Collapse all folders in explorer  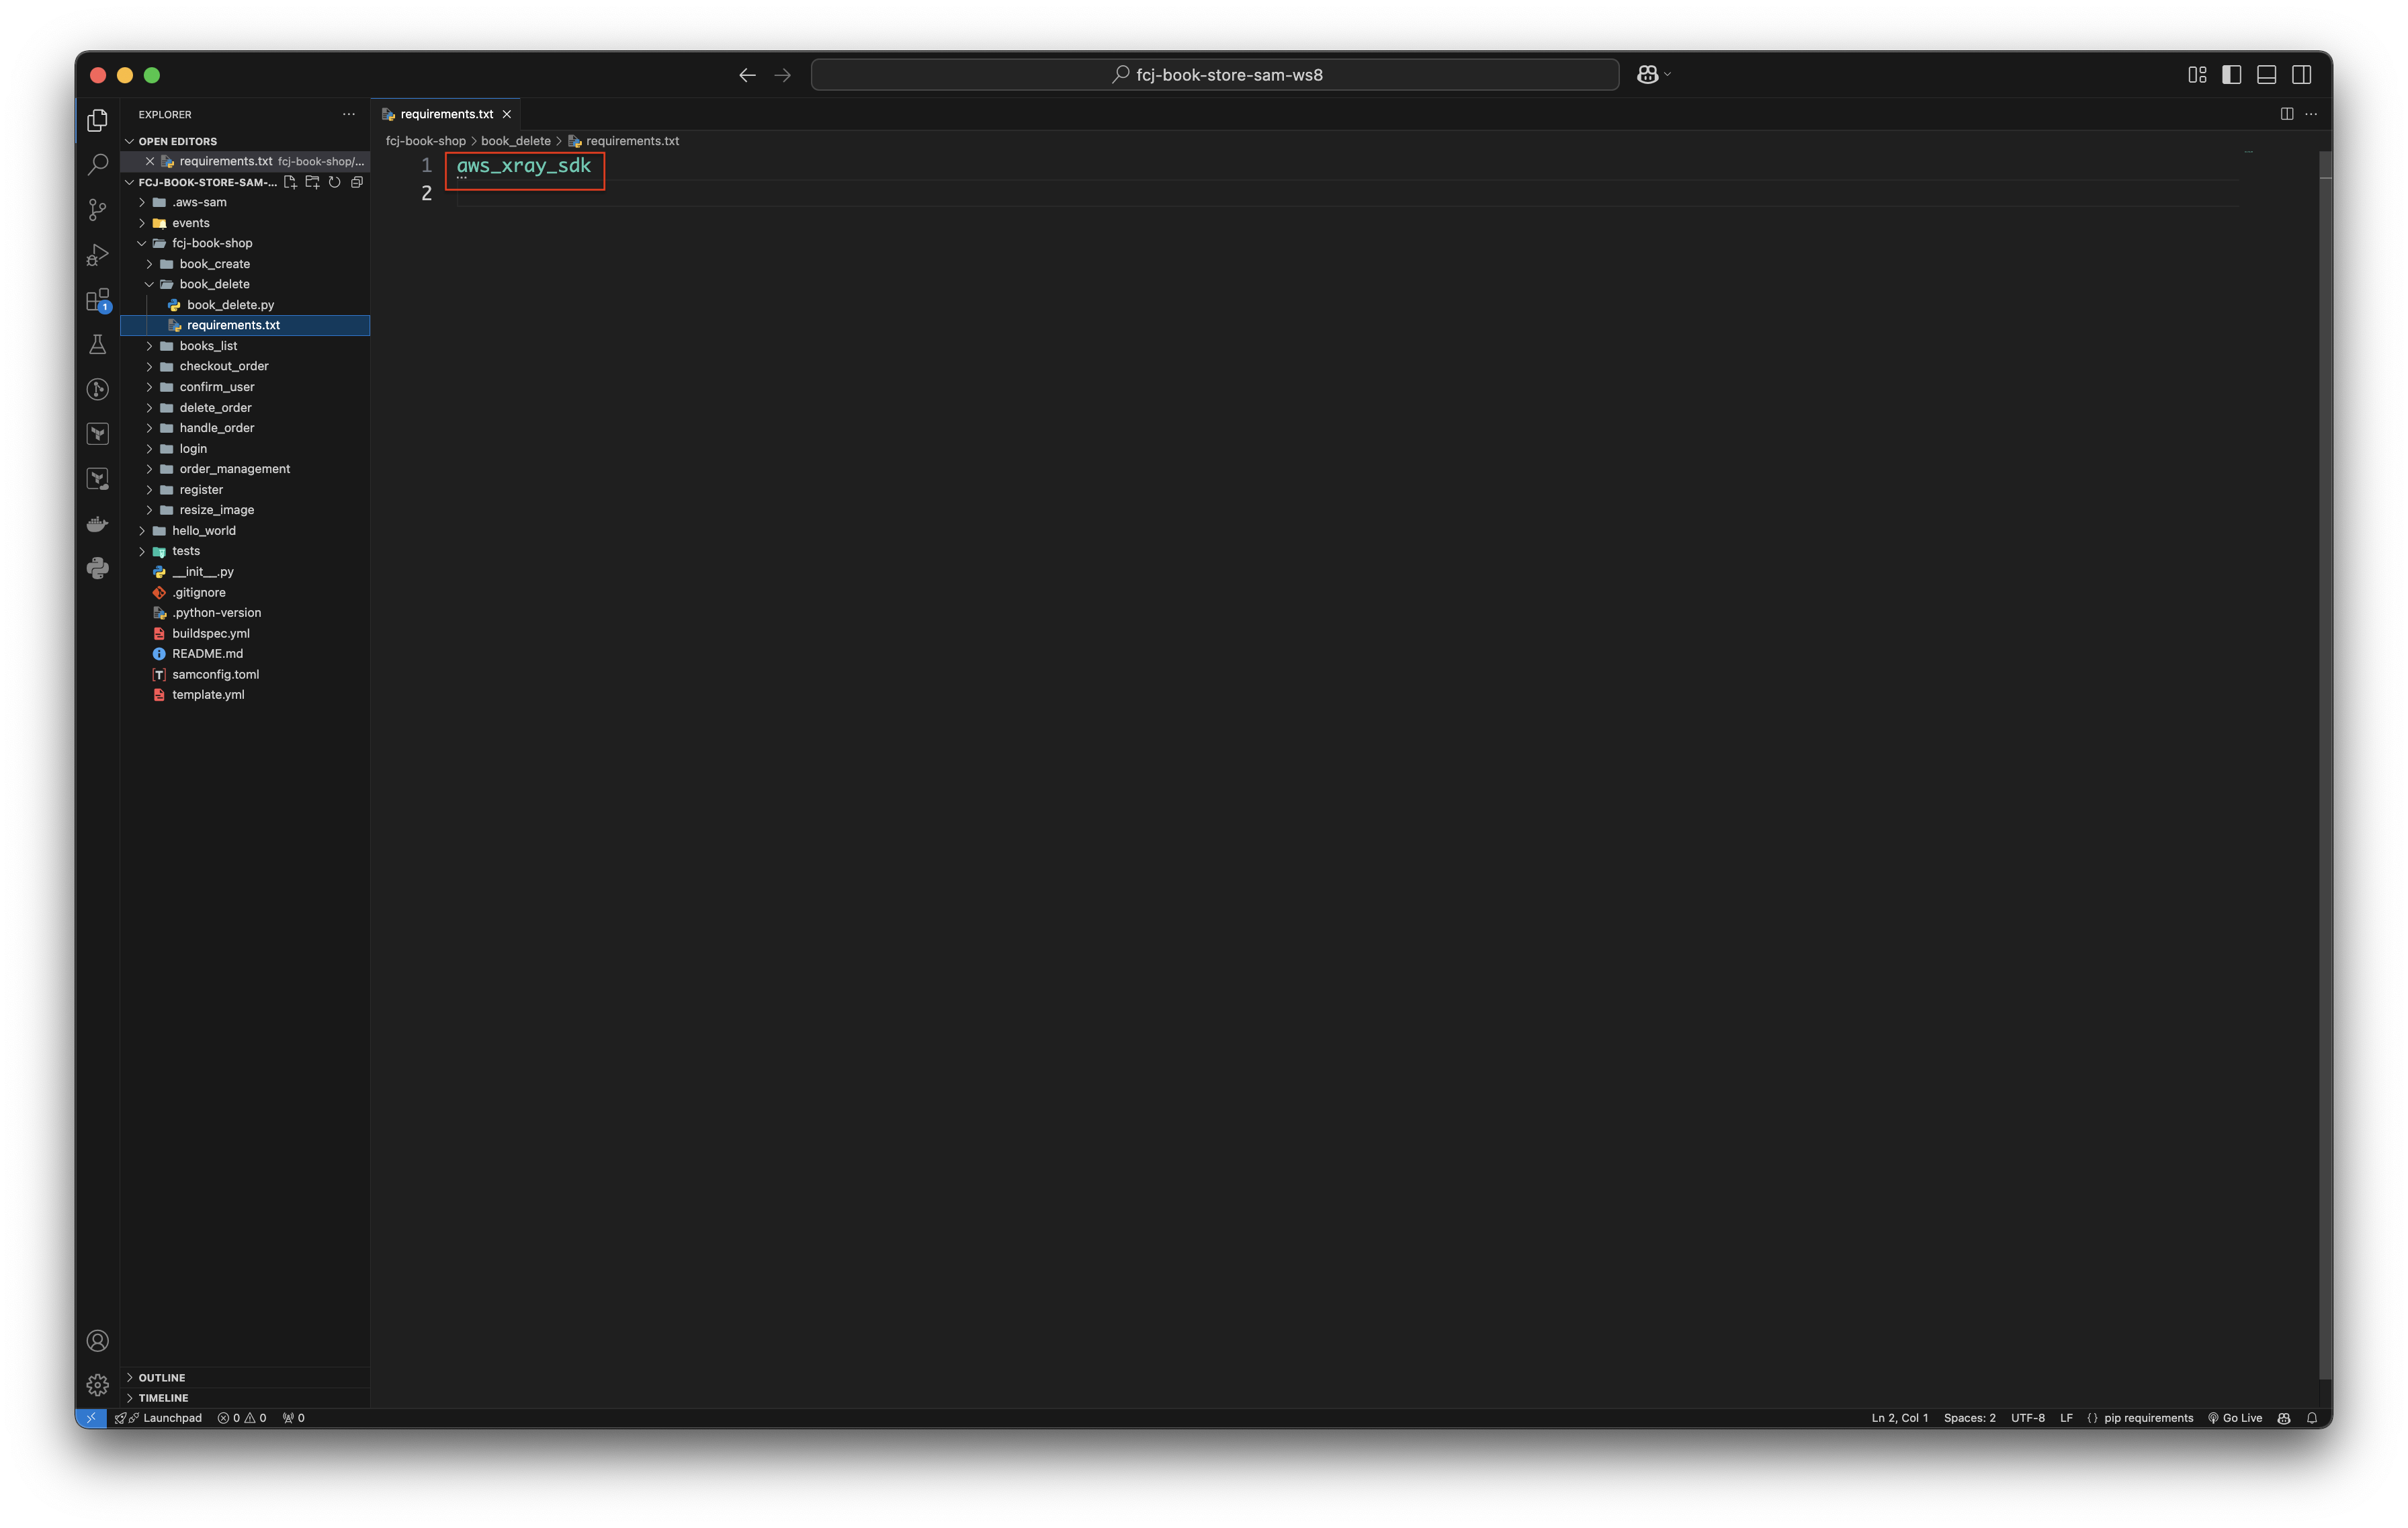(x=357, y=182)
